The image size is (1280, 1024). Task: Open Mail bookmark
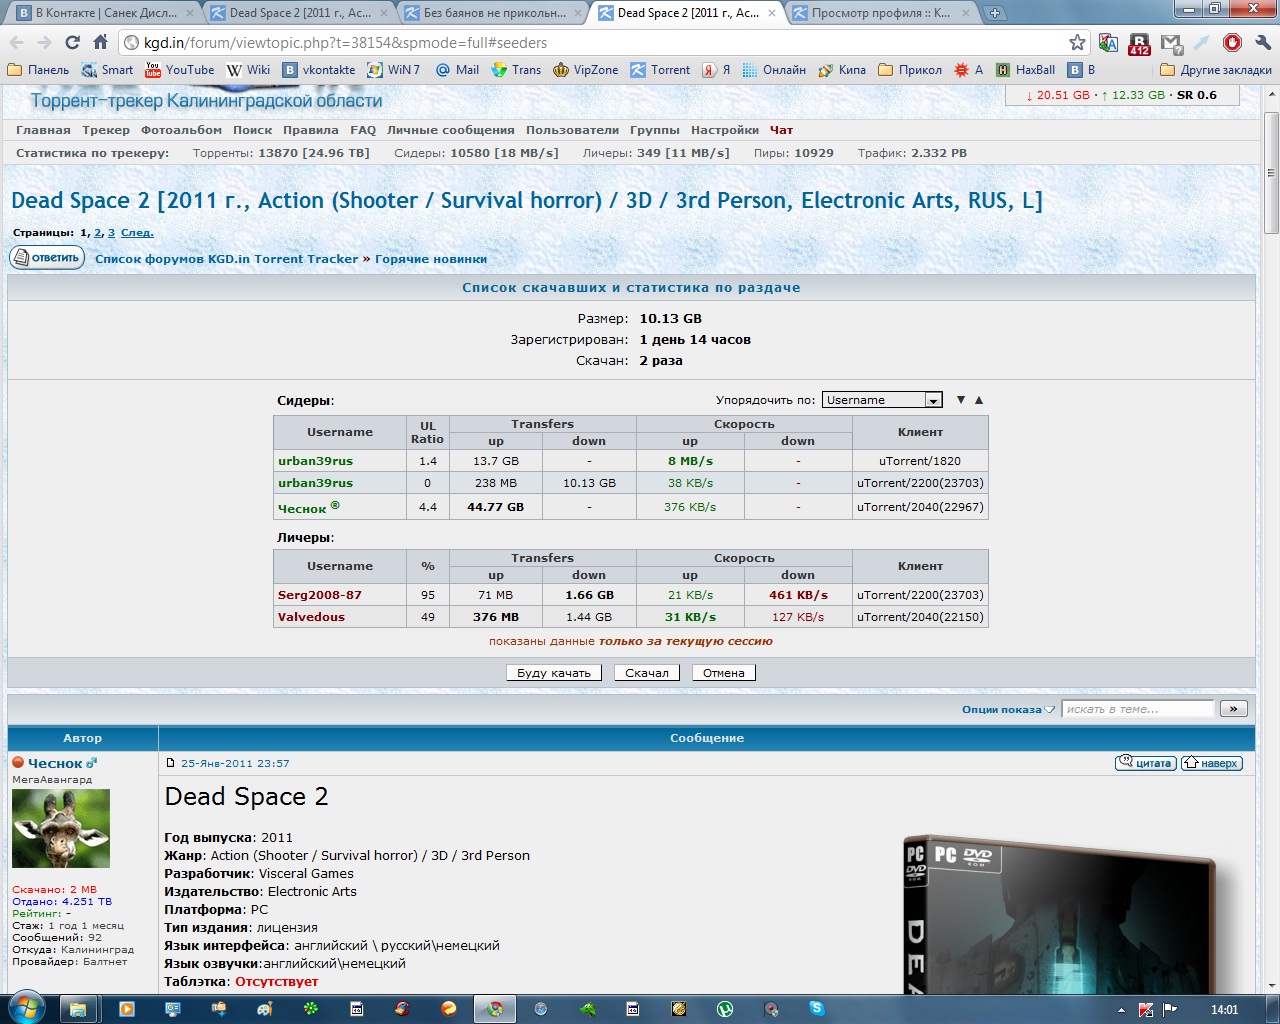click(457, 70)
